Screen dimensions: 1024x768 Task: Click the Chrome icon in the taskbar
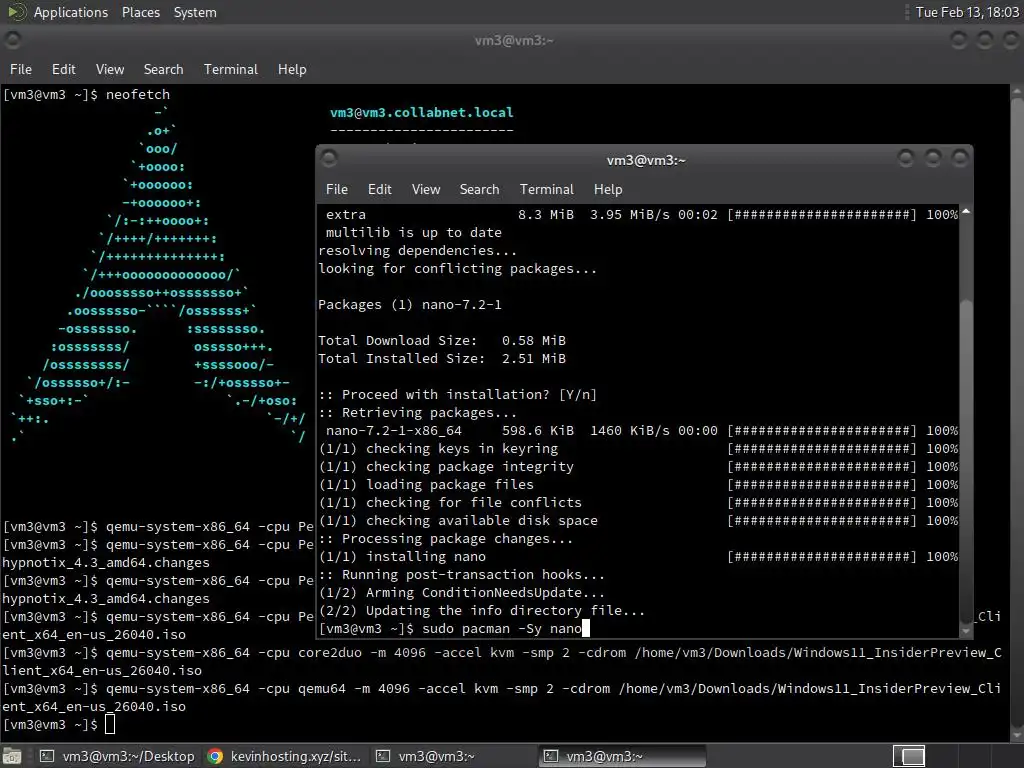pyautogui.click(x=214, y=756)
